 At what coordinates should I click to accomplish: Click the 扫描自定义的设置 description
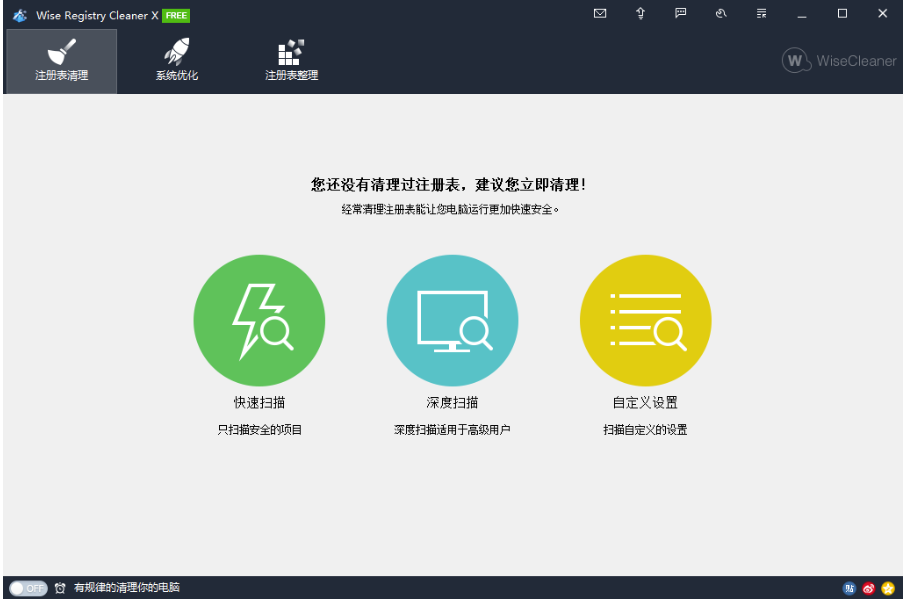click(x=645, y=429)
